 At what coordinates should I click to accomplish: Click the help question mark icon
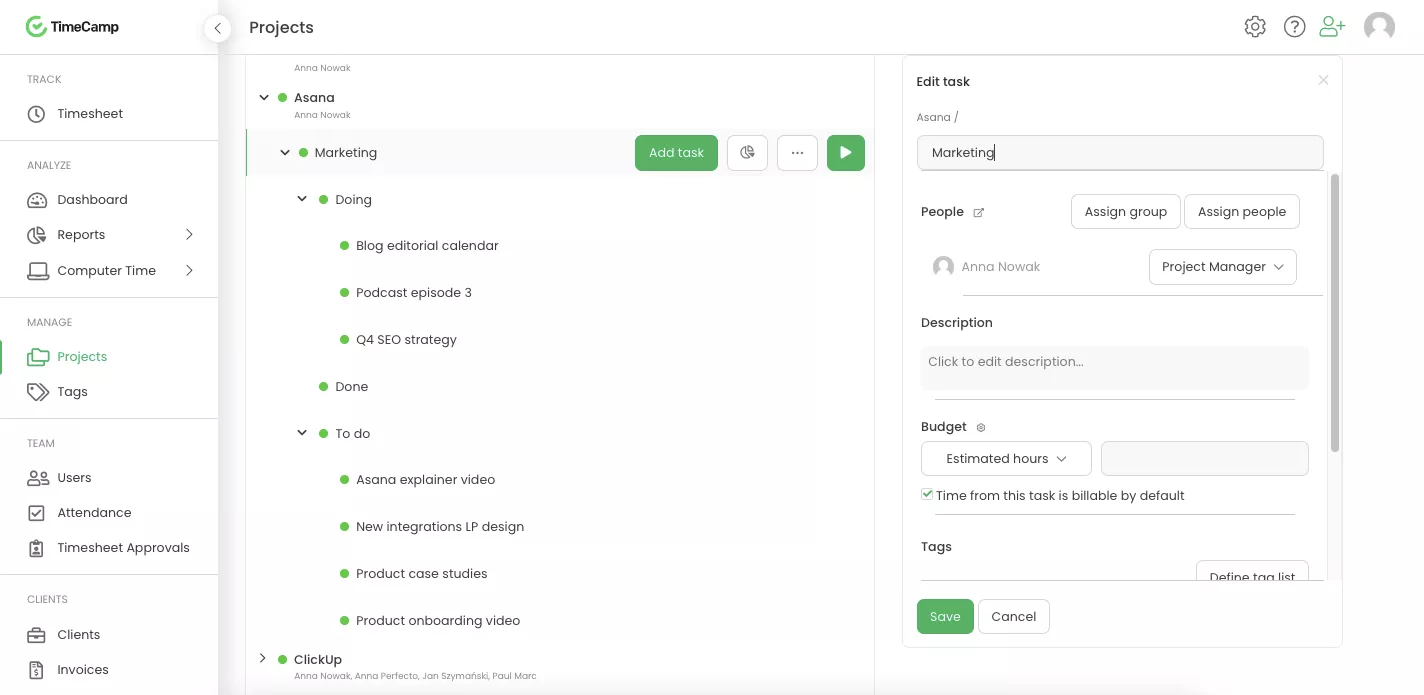tap(1294, 27)
